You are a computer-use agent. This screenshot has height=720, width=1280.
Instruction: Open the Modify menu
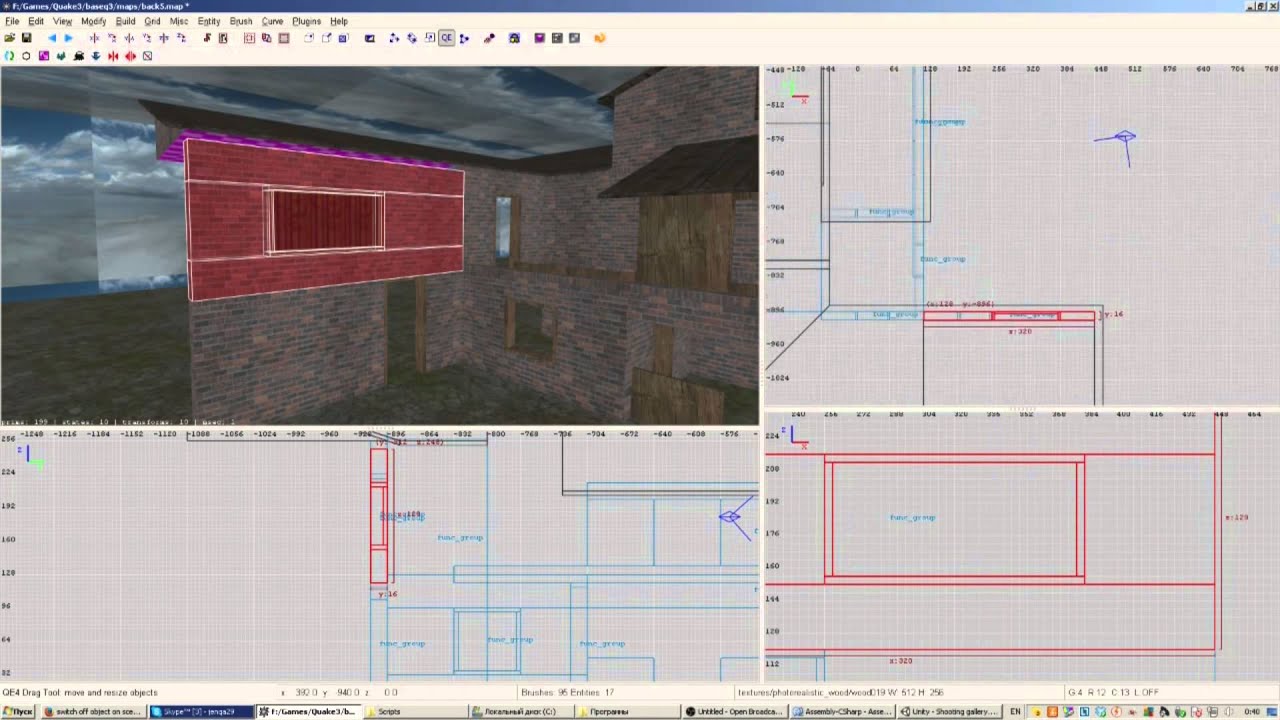93,21
